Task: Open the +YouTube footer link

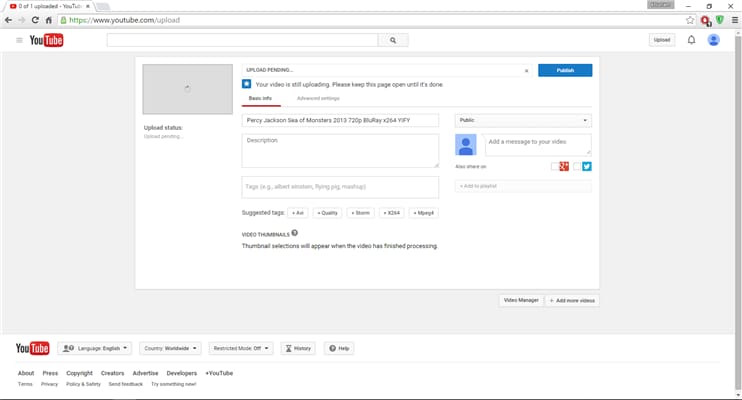Action: [219, 373]
